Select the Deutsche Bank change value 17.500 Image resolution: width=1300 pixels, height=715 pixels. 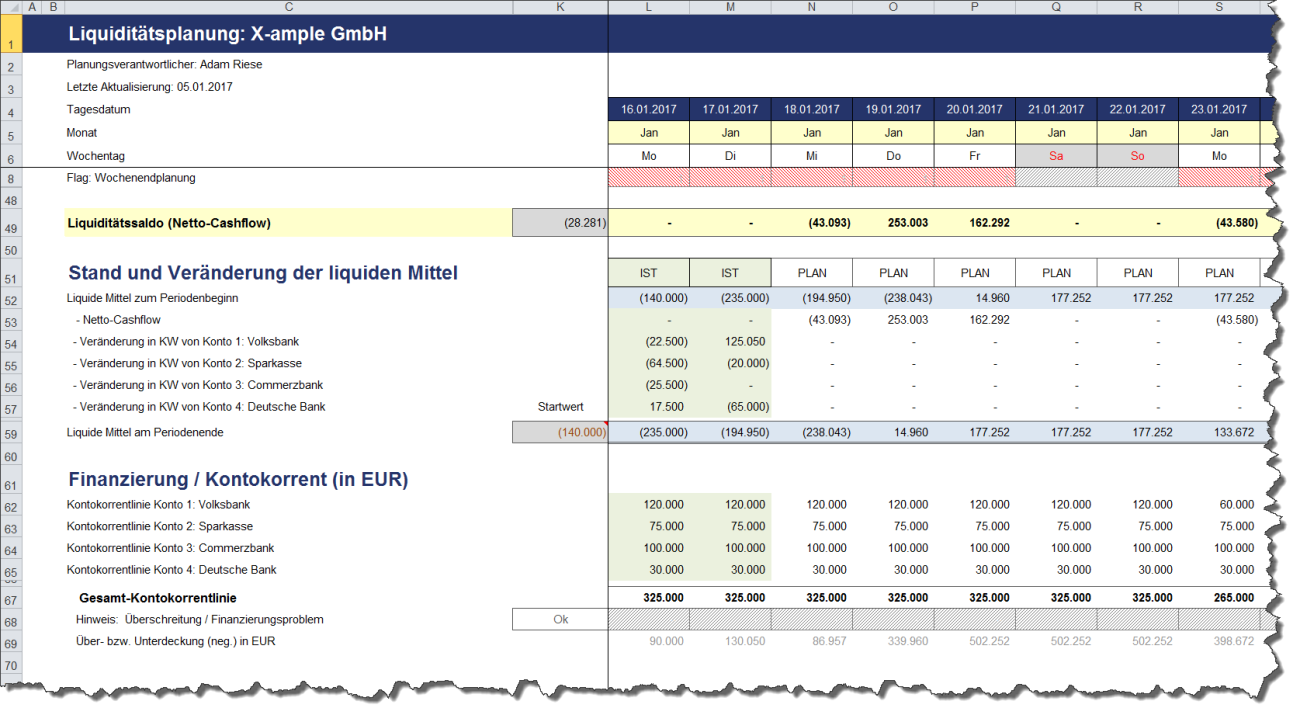tap(649, 407)
